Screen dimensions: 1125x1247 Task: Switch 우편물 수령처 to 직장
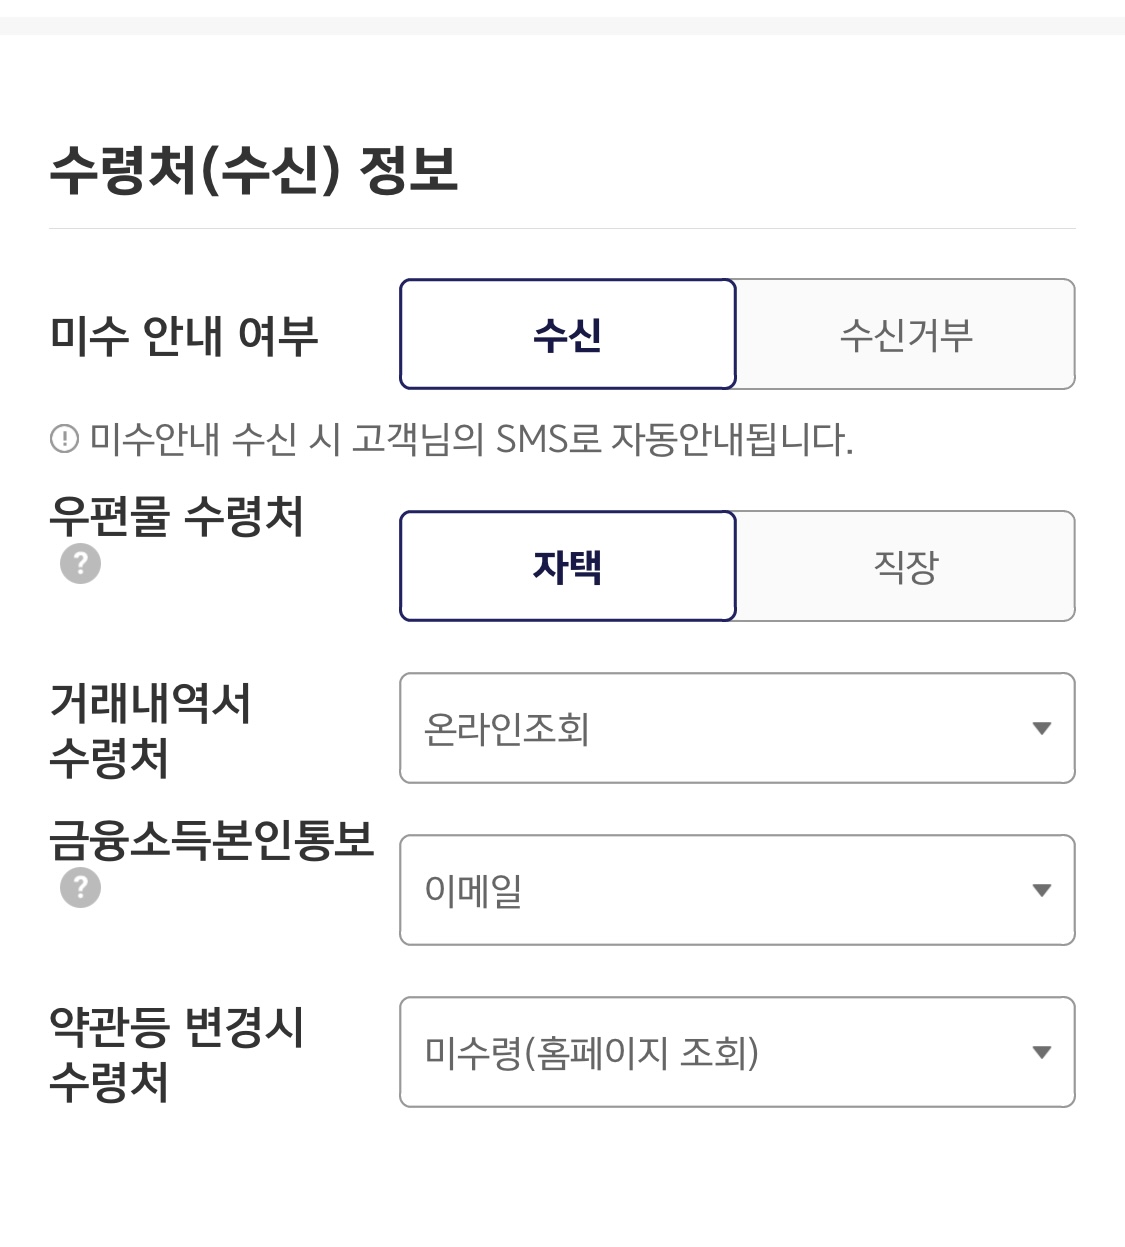click(906, 566)
